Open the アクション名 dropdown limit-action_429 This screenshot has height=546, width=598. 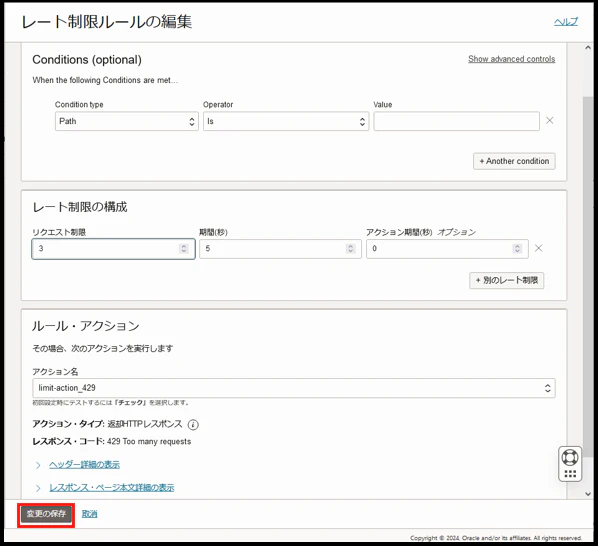[x=294, y=388]
